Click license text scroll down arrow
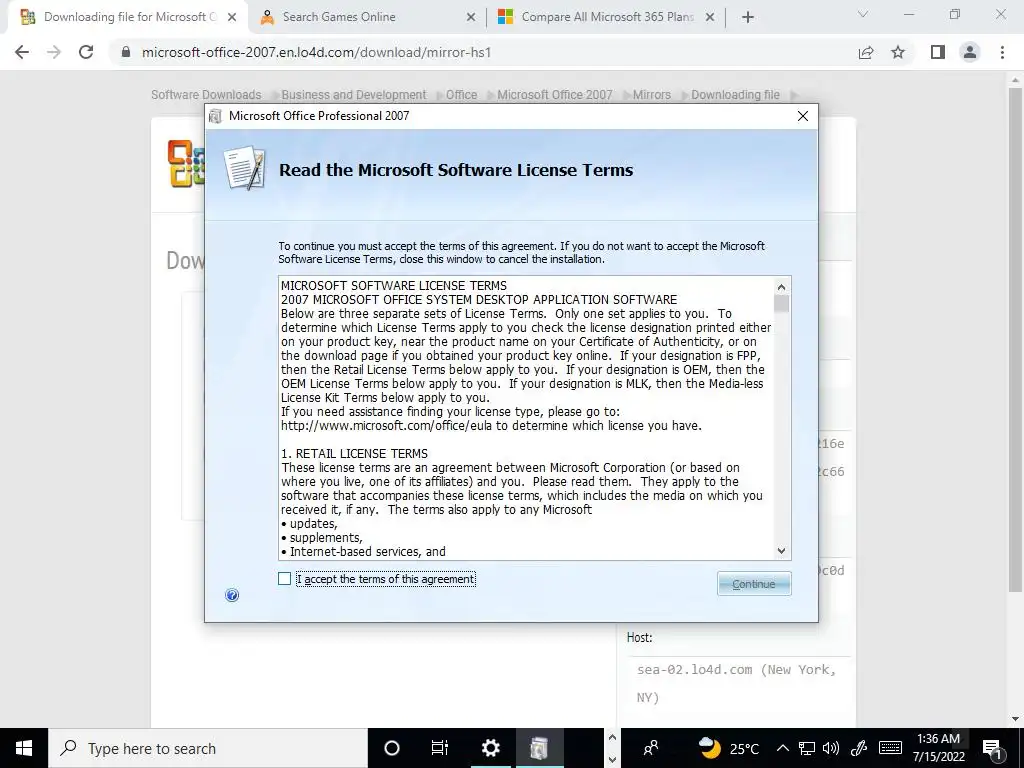This screenshot has width=1024, height=768. (781, 551)
